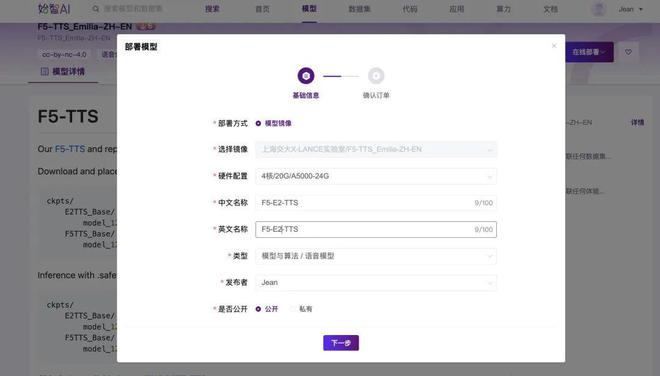Viewport: 660px width, 376px height.
Task: Open the 首页 home navigation item
Action: pyautogui.click(x=263, y=9)
